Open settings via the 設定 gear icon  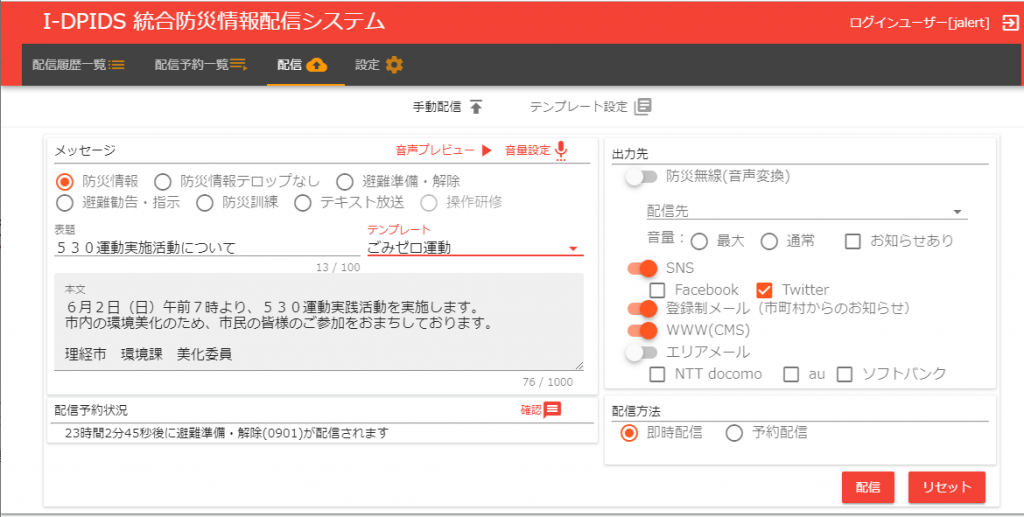coord(394,65)
